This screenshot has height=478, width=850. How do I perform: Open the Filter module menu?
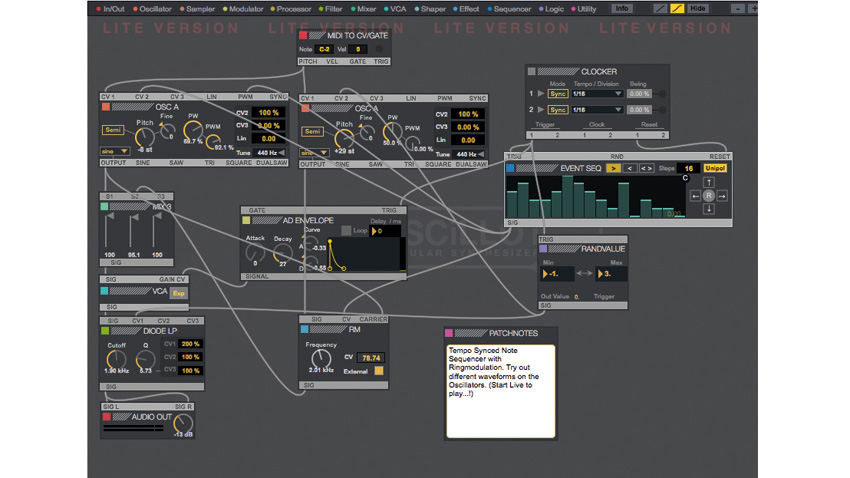click(331, 9)
